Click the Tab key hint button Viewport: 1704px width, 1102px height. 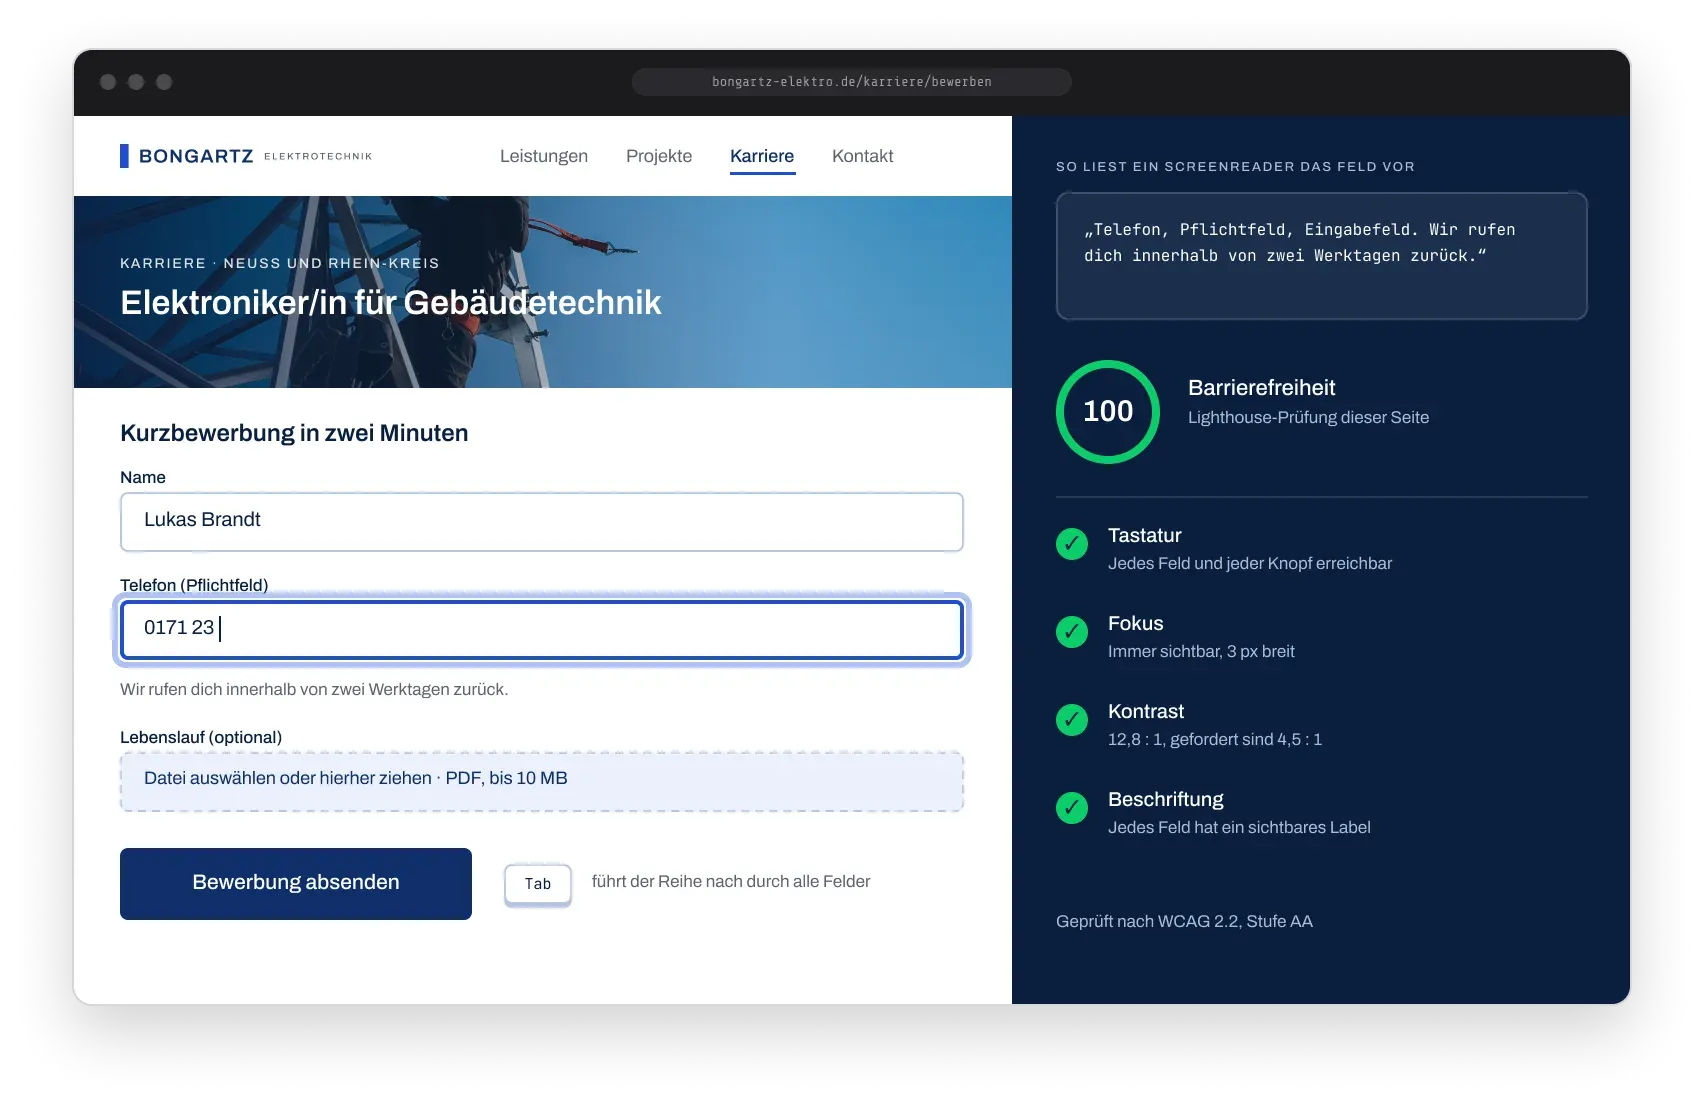pos(538,884)
